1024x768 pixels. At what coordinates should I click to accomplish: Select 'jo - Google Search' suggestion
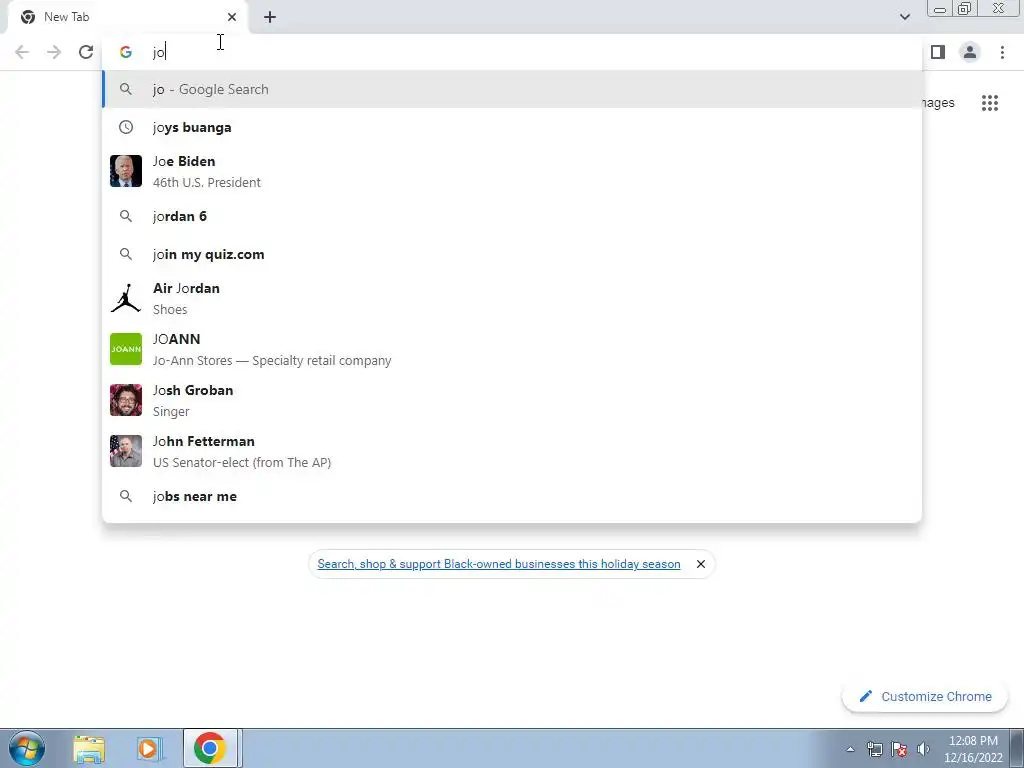pyautogui.click(x=512, y=89)
